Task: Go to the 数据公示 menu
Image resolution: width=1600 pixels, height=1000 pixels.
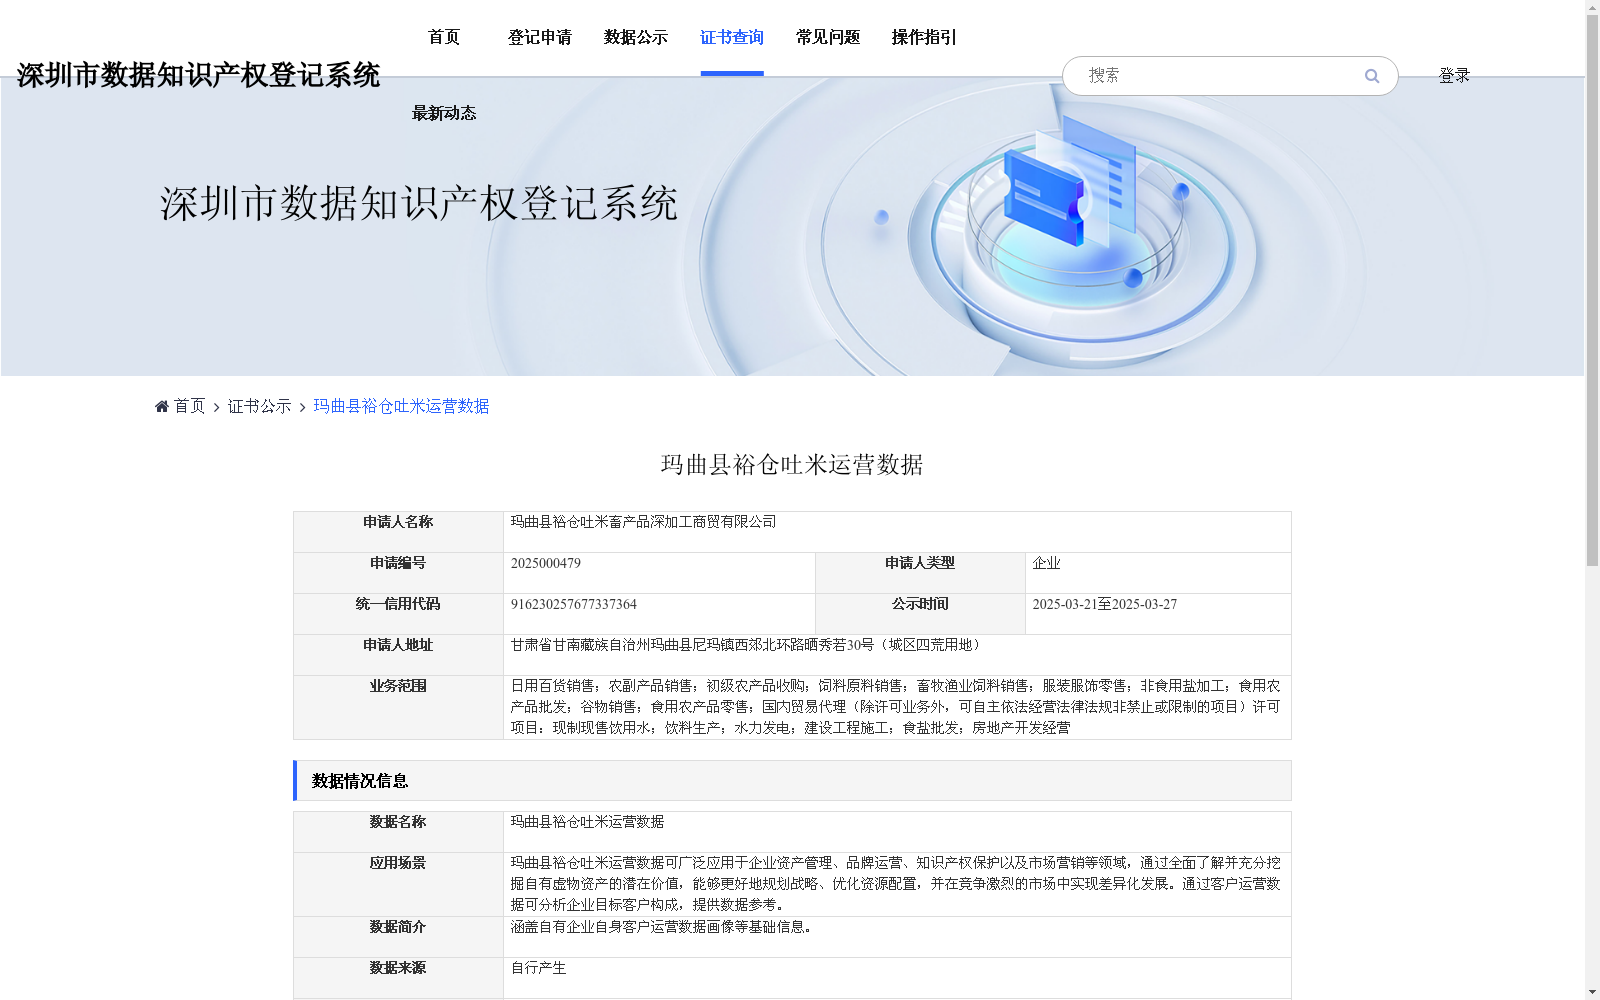Action: [x=636, y=37]
